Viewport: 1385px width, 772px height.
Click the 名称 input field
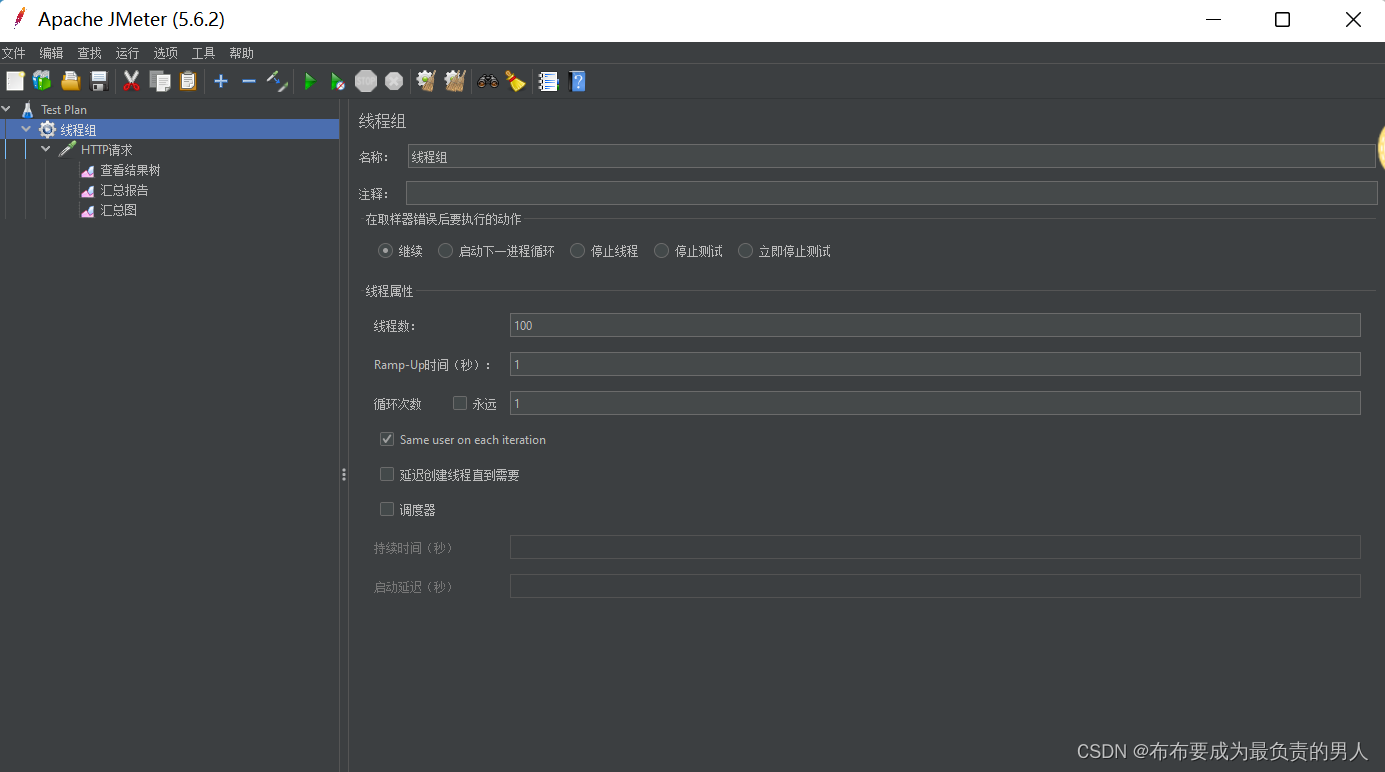tap(891, 156)
